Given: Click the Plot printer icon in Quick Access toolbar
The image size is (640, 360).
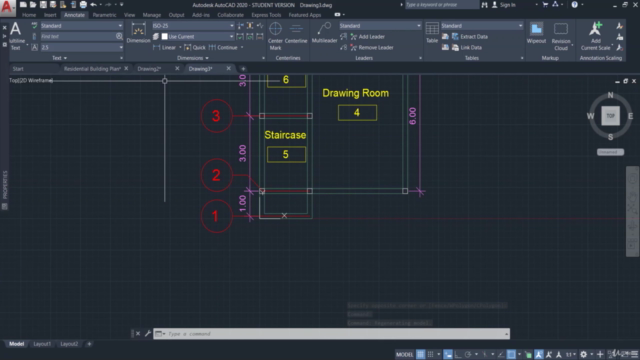Looking at the screenshot, I should click(x=83, y=5).
